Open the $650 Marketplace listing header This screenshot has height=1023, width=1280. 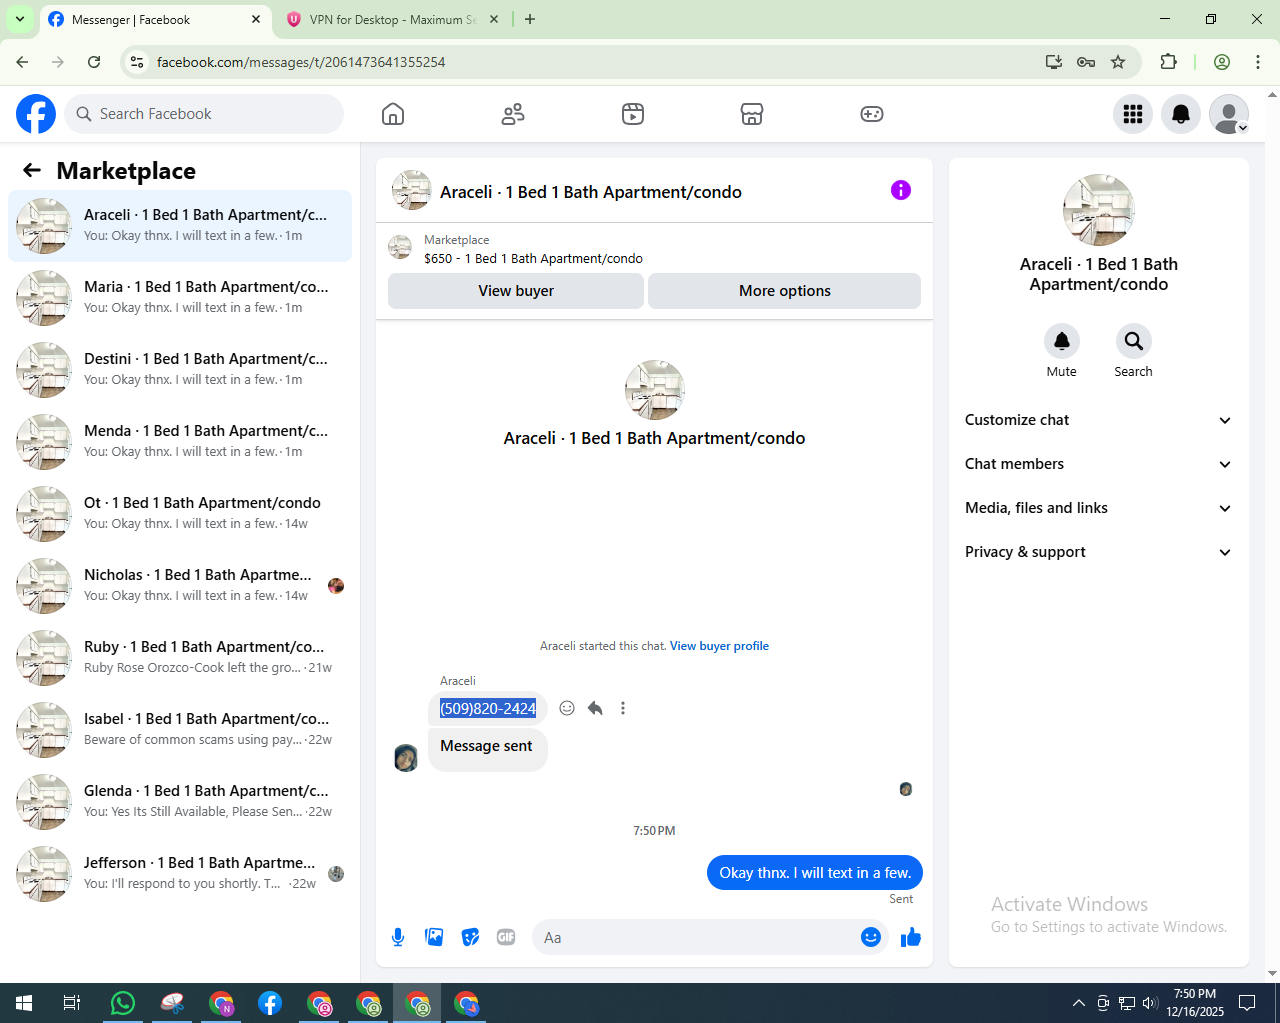point(654,249)
